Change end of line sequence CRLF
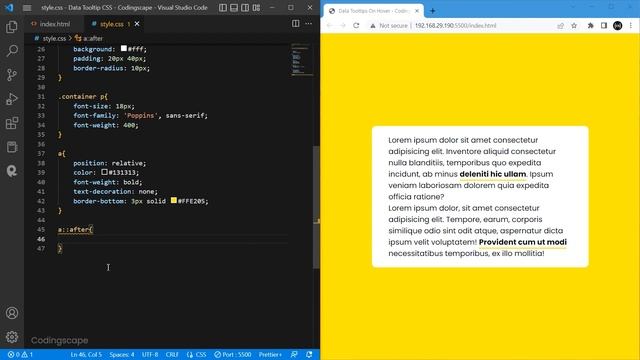 [x=172, y=354]
